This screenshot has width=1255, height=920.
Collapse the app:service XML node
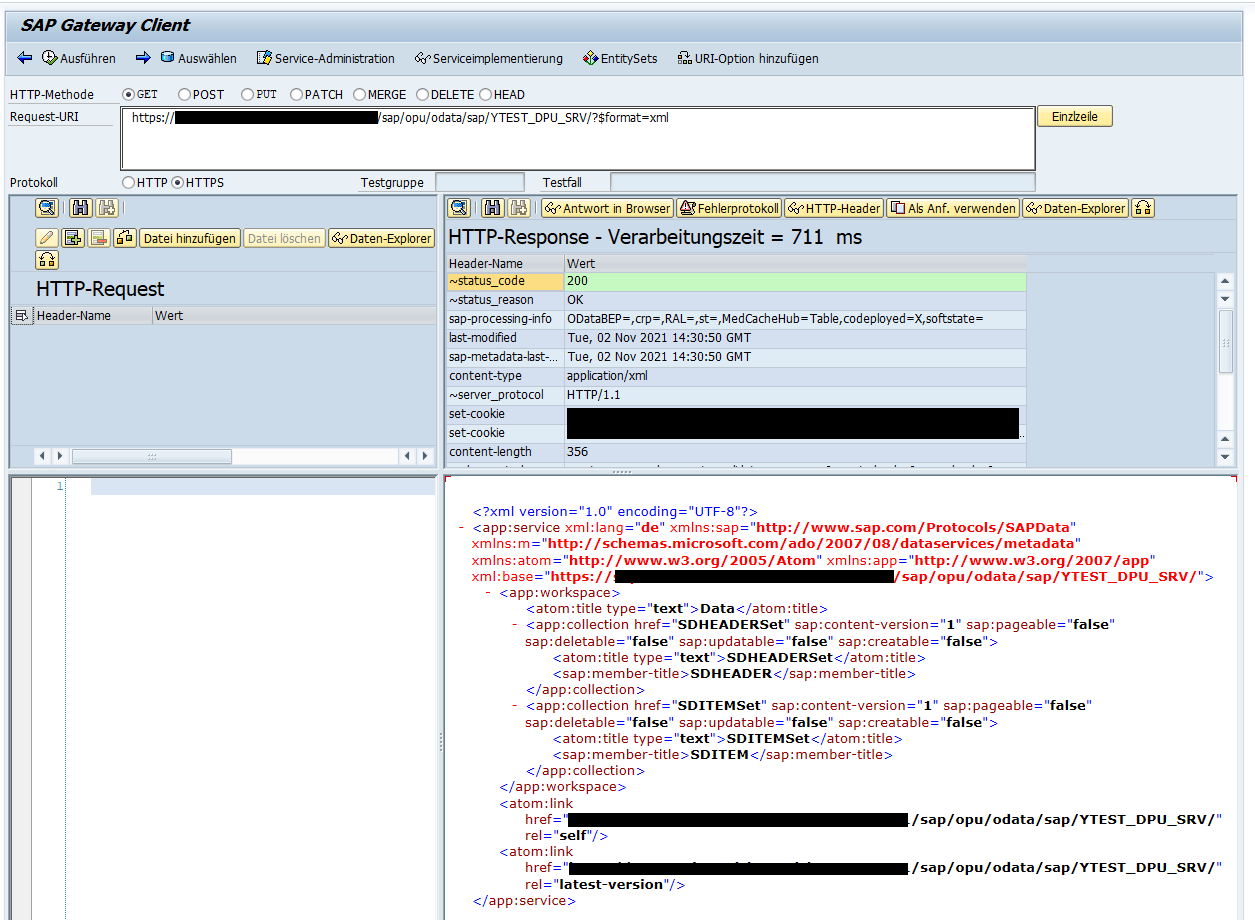pyautogui.click(x=460, y=527)
